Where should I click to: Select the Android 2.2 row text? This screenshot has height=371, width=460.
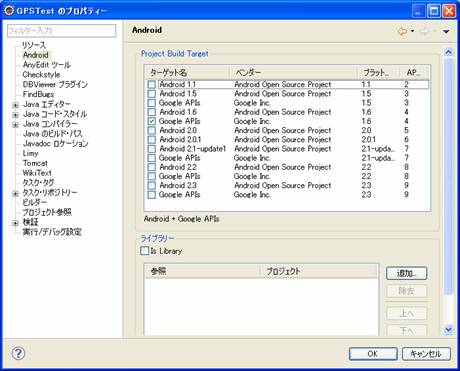click(x=178, y=167)
